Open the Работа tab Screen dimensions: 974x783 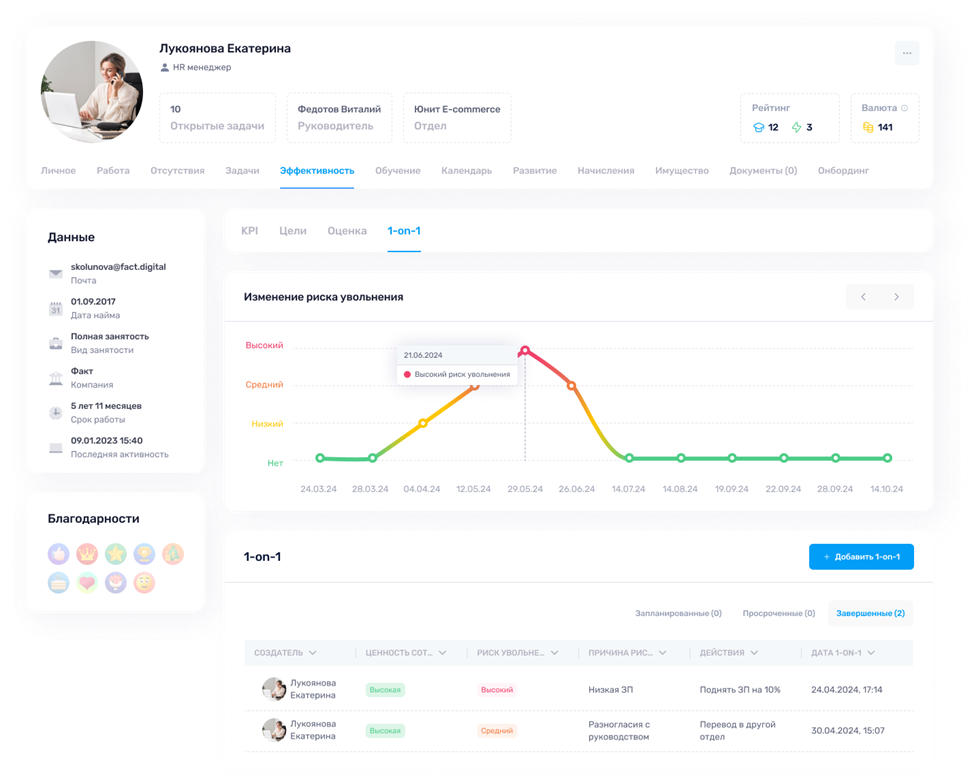[113, 171]
